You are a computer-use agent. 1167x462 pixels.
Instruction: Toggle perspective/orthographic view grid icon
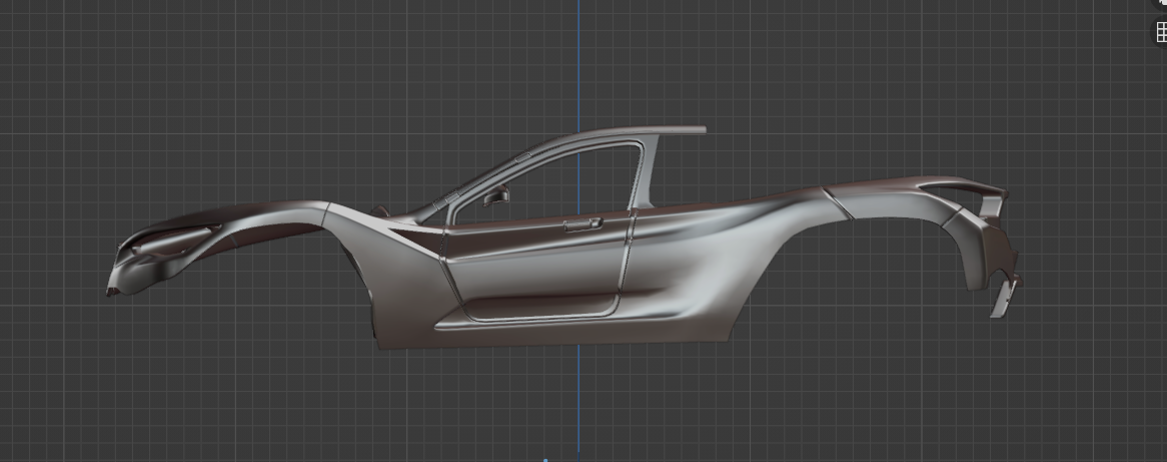coord(1161,32)
